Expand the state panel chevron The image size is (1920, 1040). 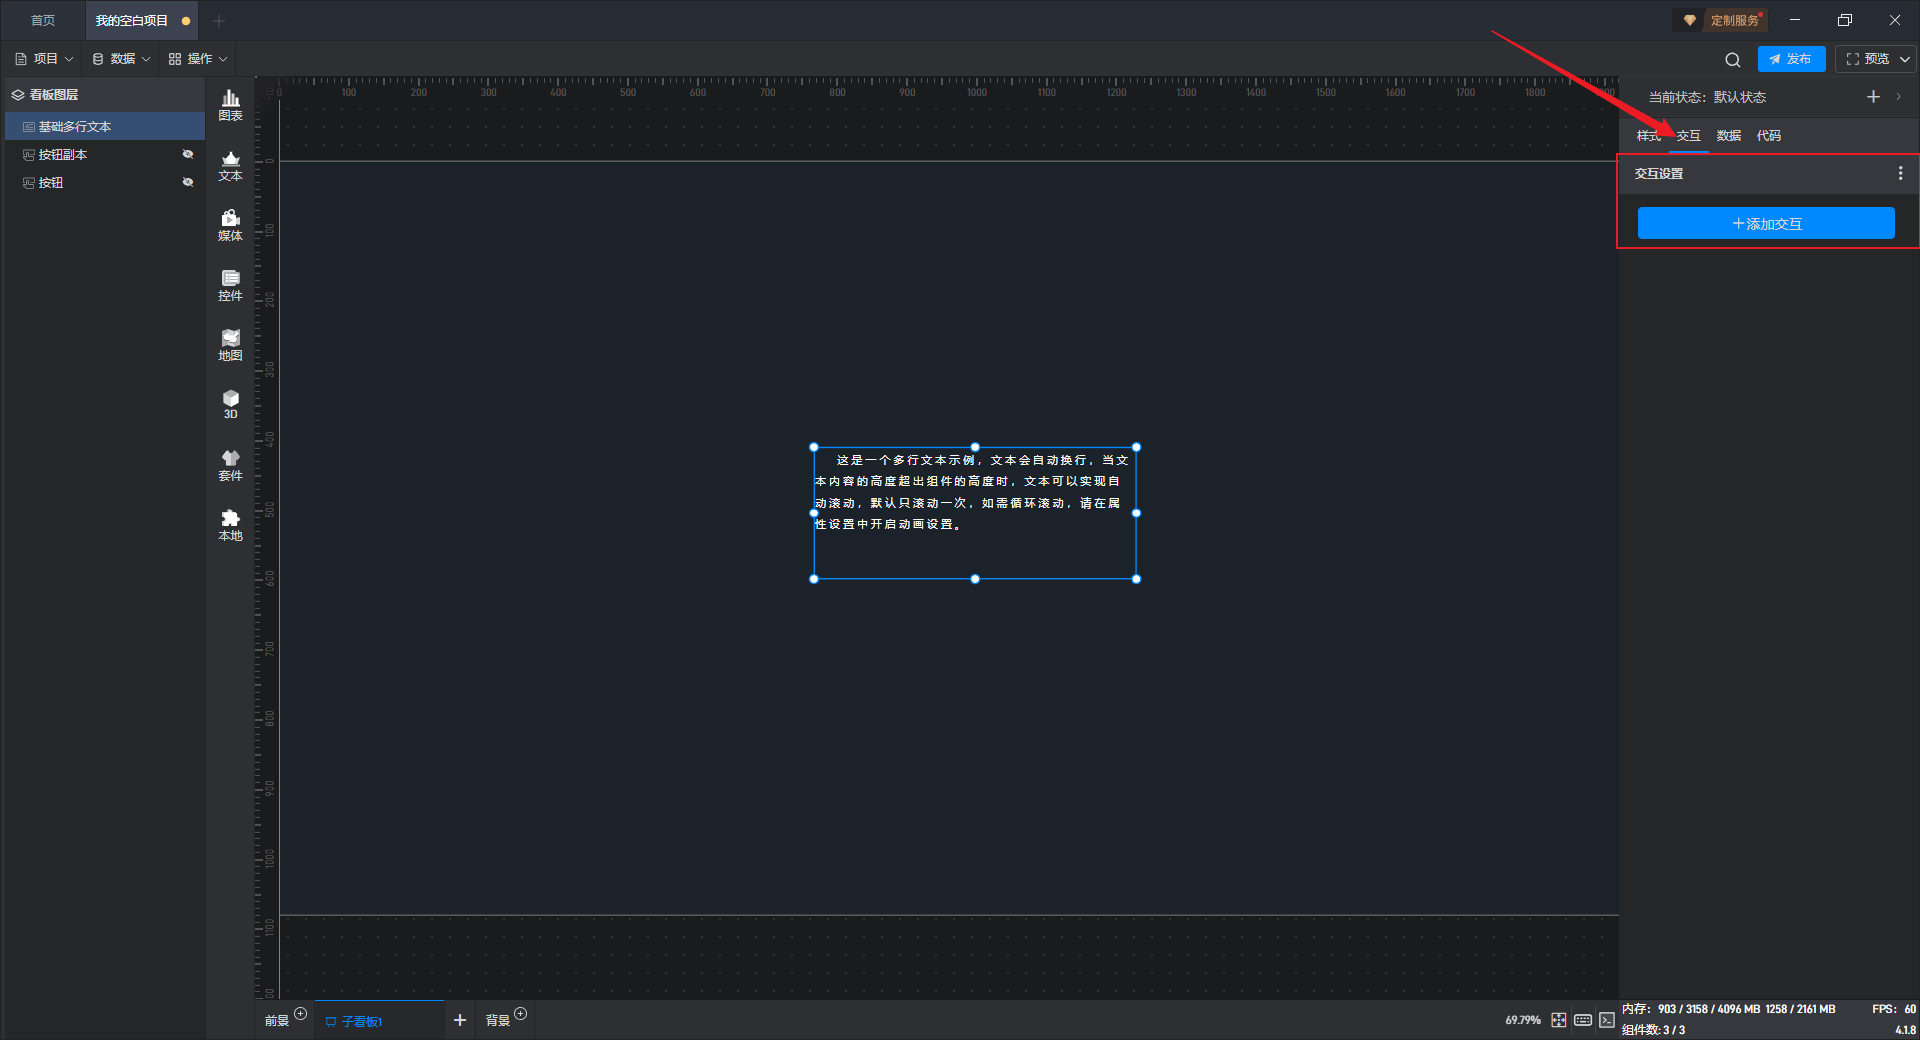point(1898,97)
